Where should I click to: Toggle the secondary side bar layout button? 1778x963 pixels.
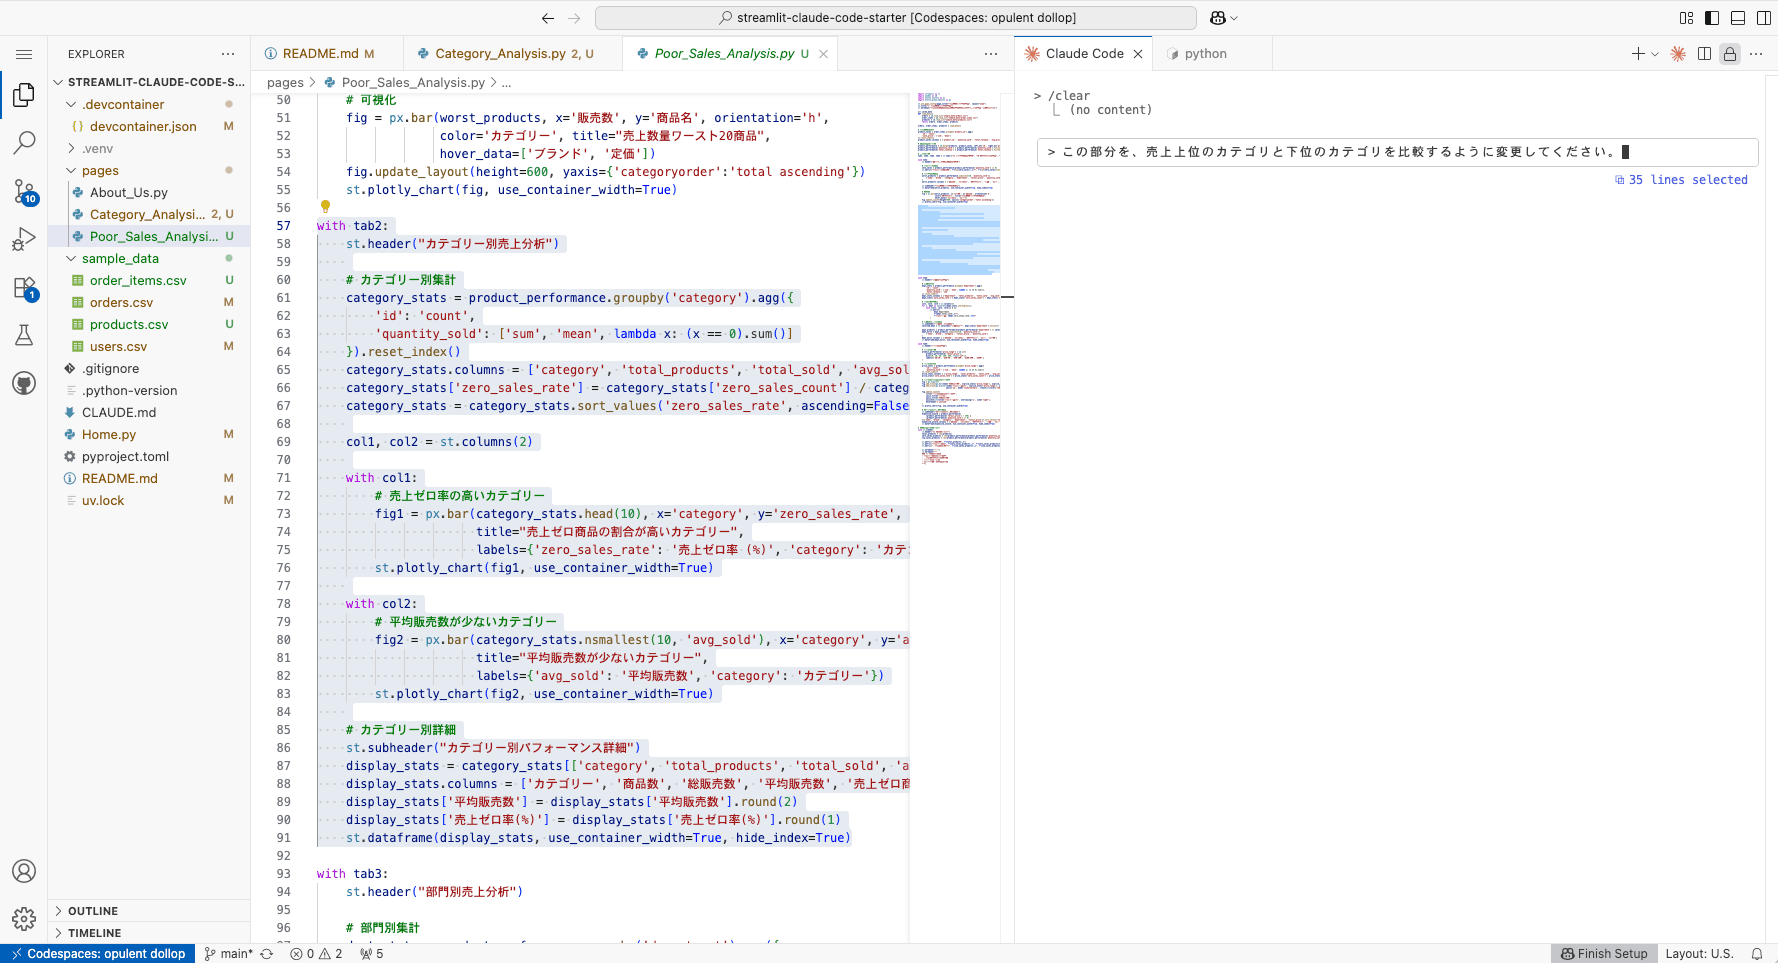click(1764, 18)
